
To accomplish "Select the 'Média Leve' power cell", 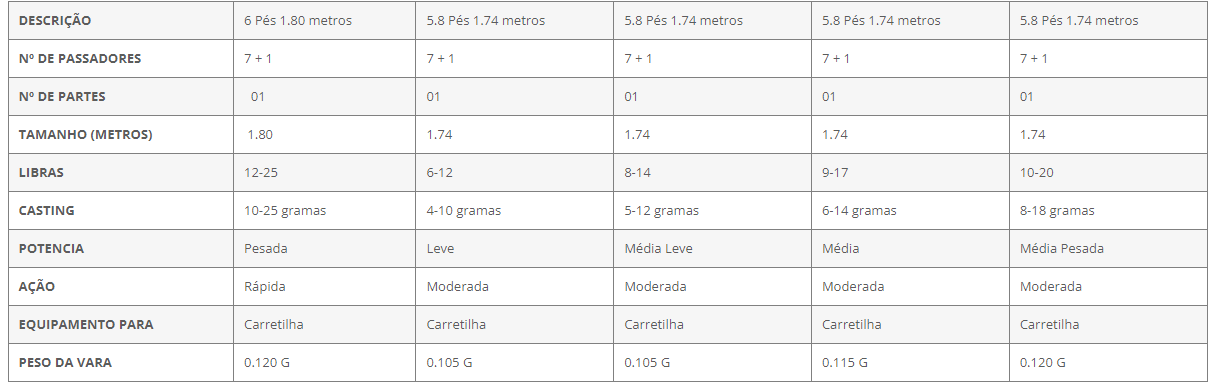I will [x=712, y=248].
